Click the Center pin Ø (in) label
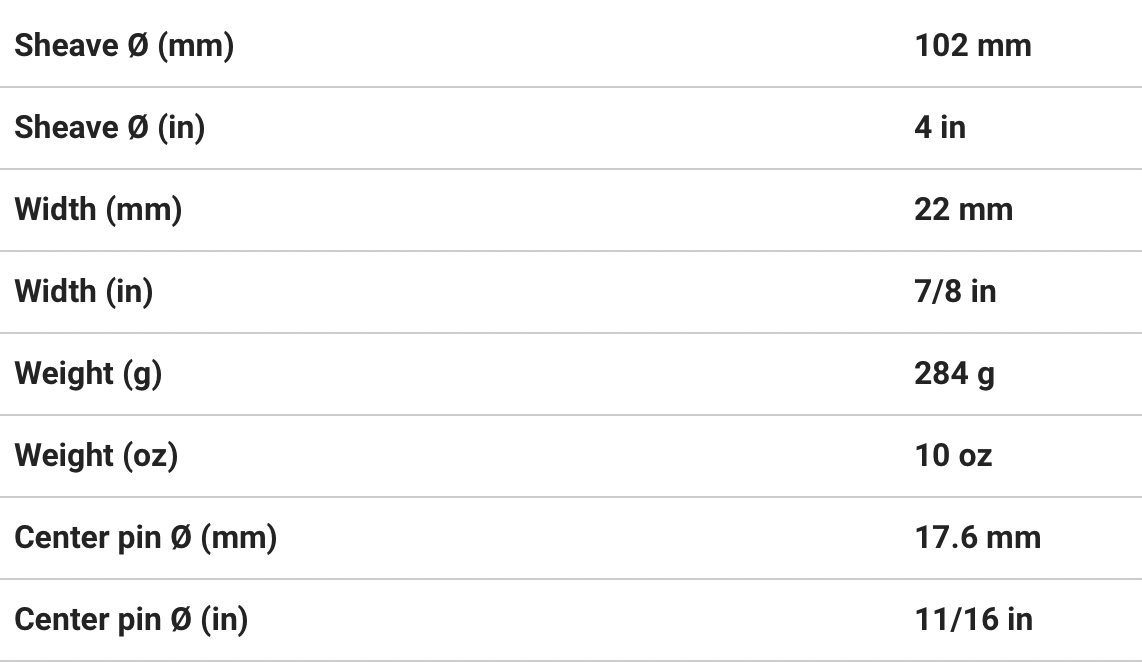The image size is (1142, 672). 131,620
